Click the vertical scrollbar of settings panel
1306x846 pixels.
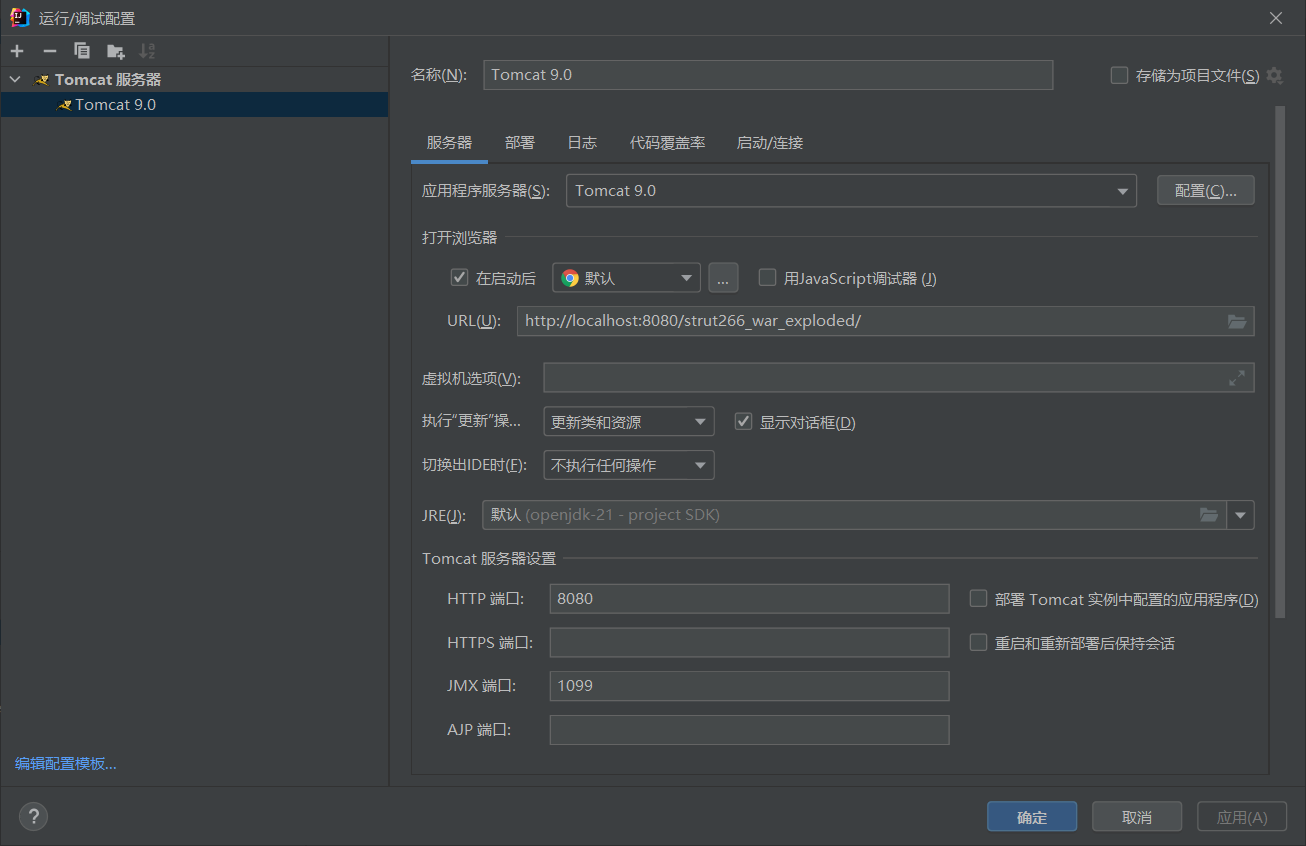pos(1280,360)
